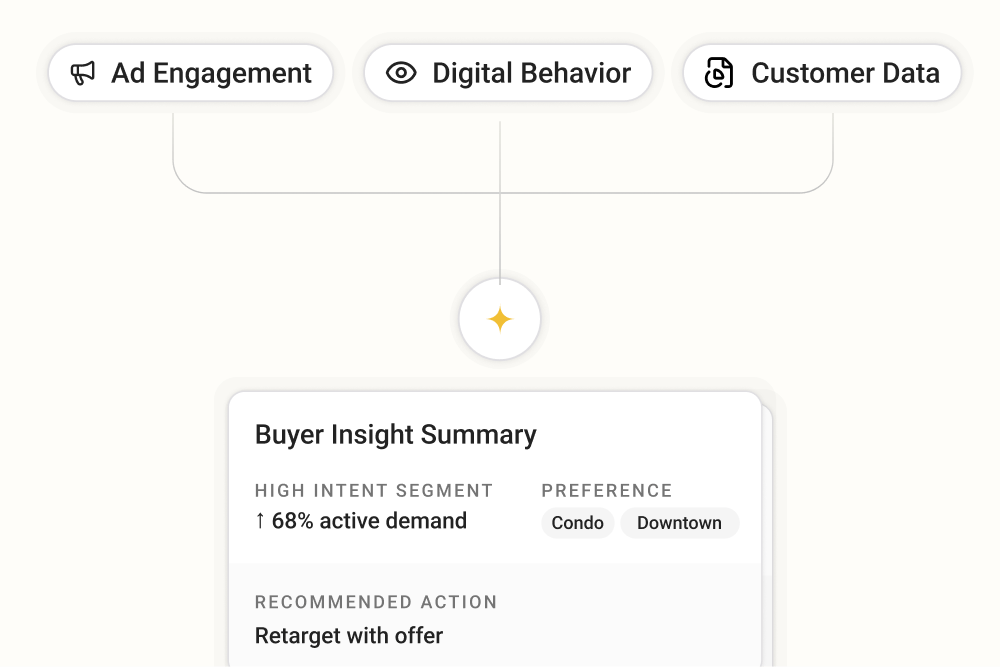The width and height of the screenshot is (1000, 667).
Task: Select the Ad Engagement pill
Action: (x=191, y=73)
